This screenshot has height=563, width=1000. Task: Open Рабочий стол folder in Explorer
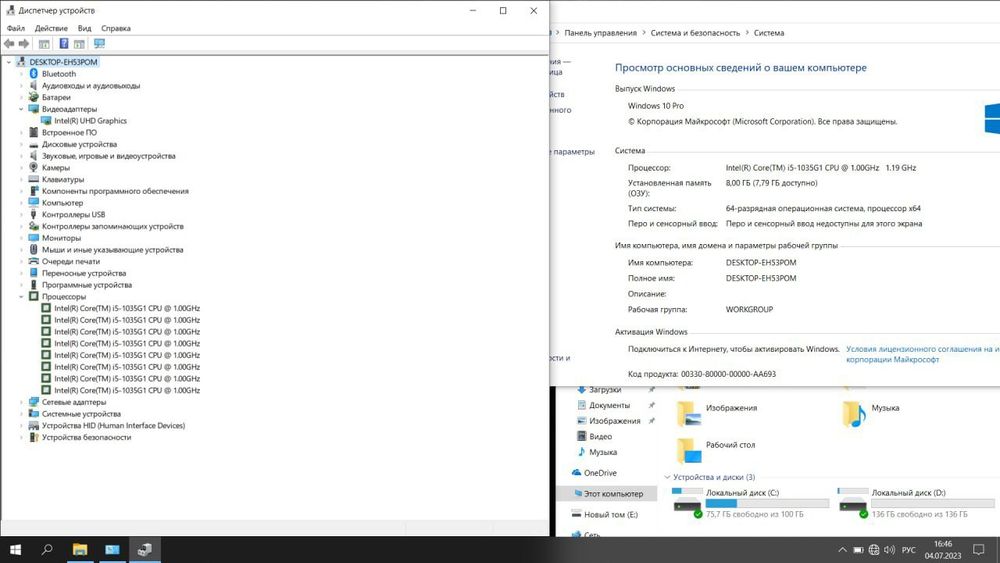(x=716, y=450)
